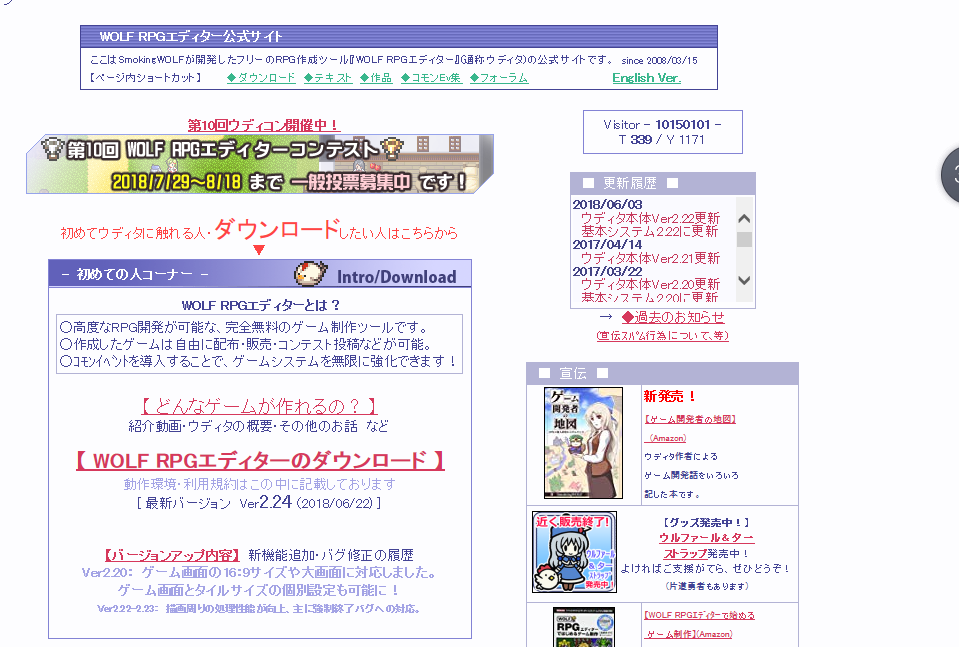The image size is (959, 647).
Task: Open 宣伝スパム行為について link
Action: click(x=662, y=336)
